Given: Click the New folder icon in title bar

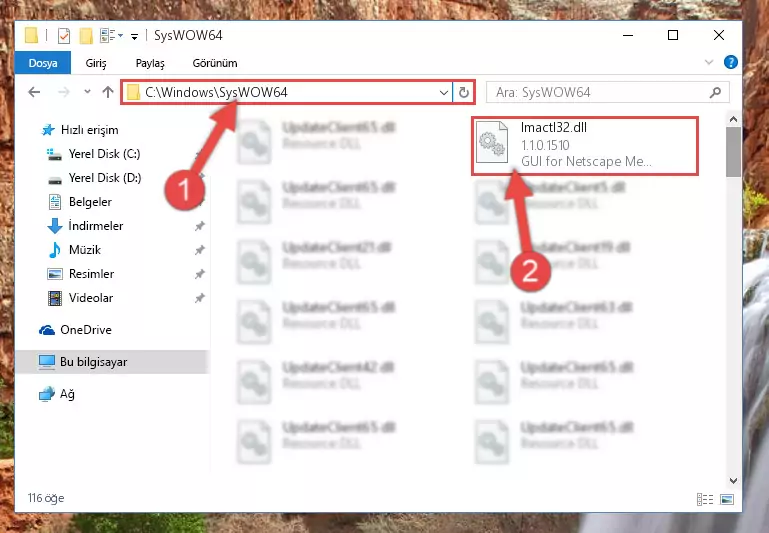Looking at the screenshot, I should (x=86, y=36).
